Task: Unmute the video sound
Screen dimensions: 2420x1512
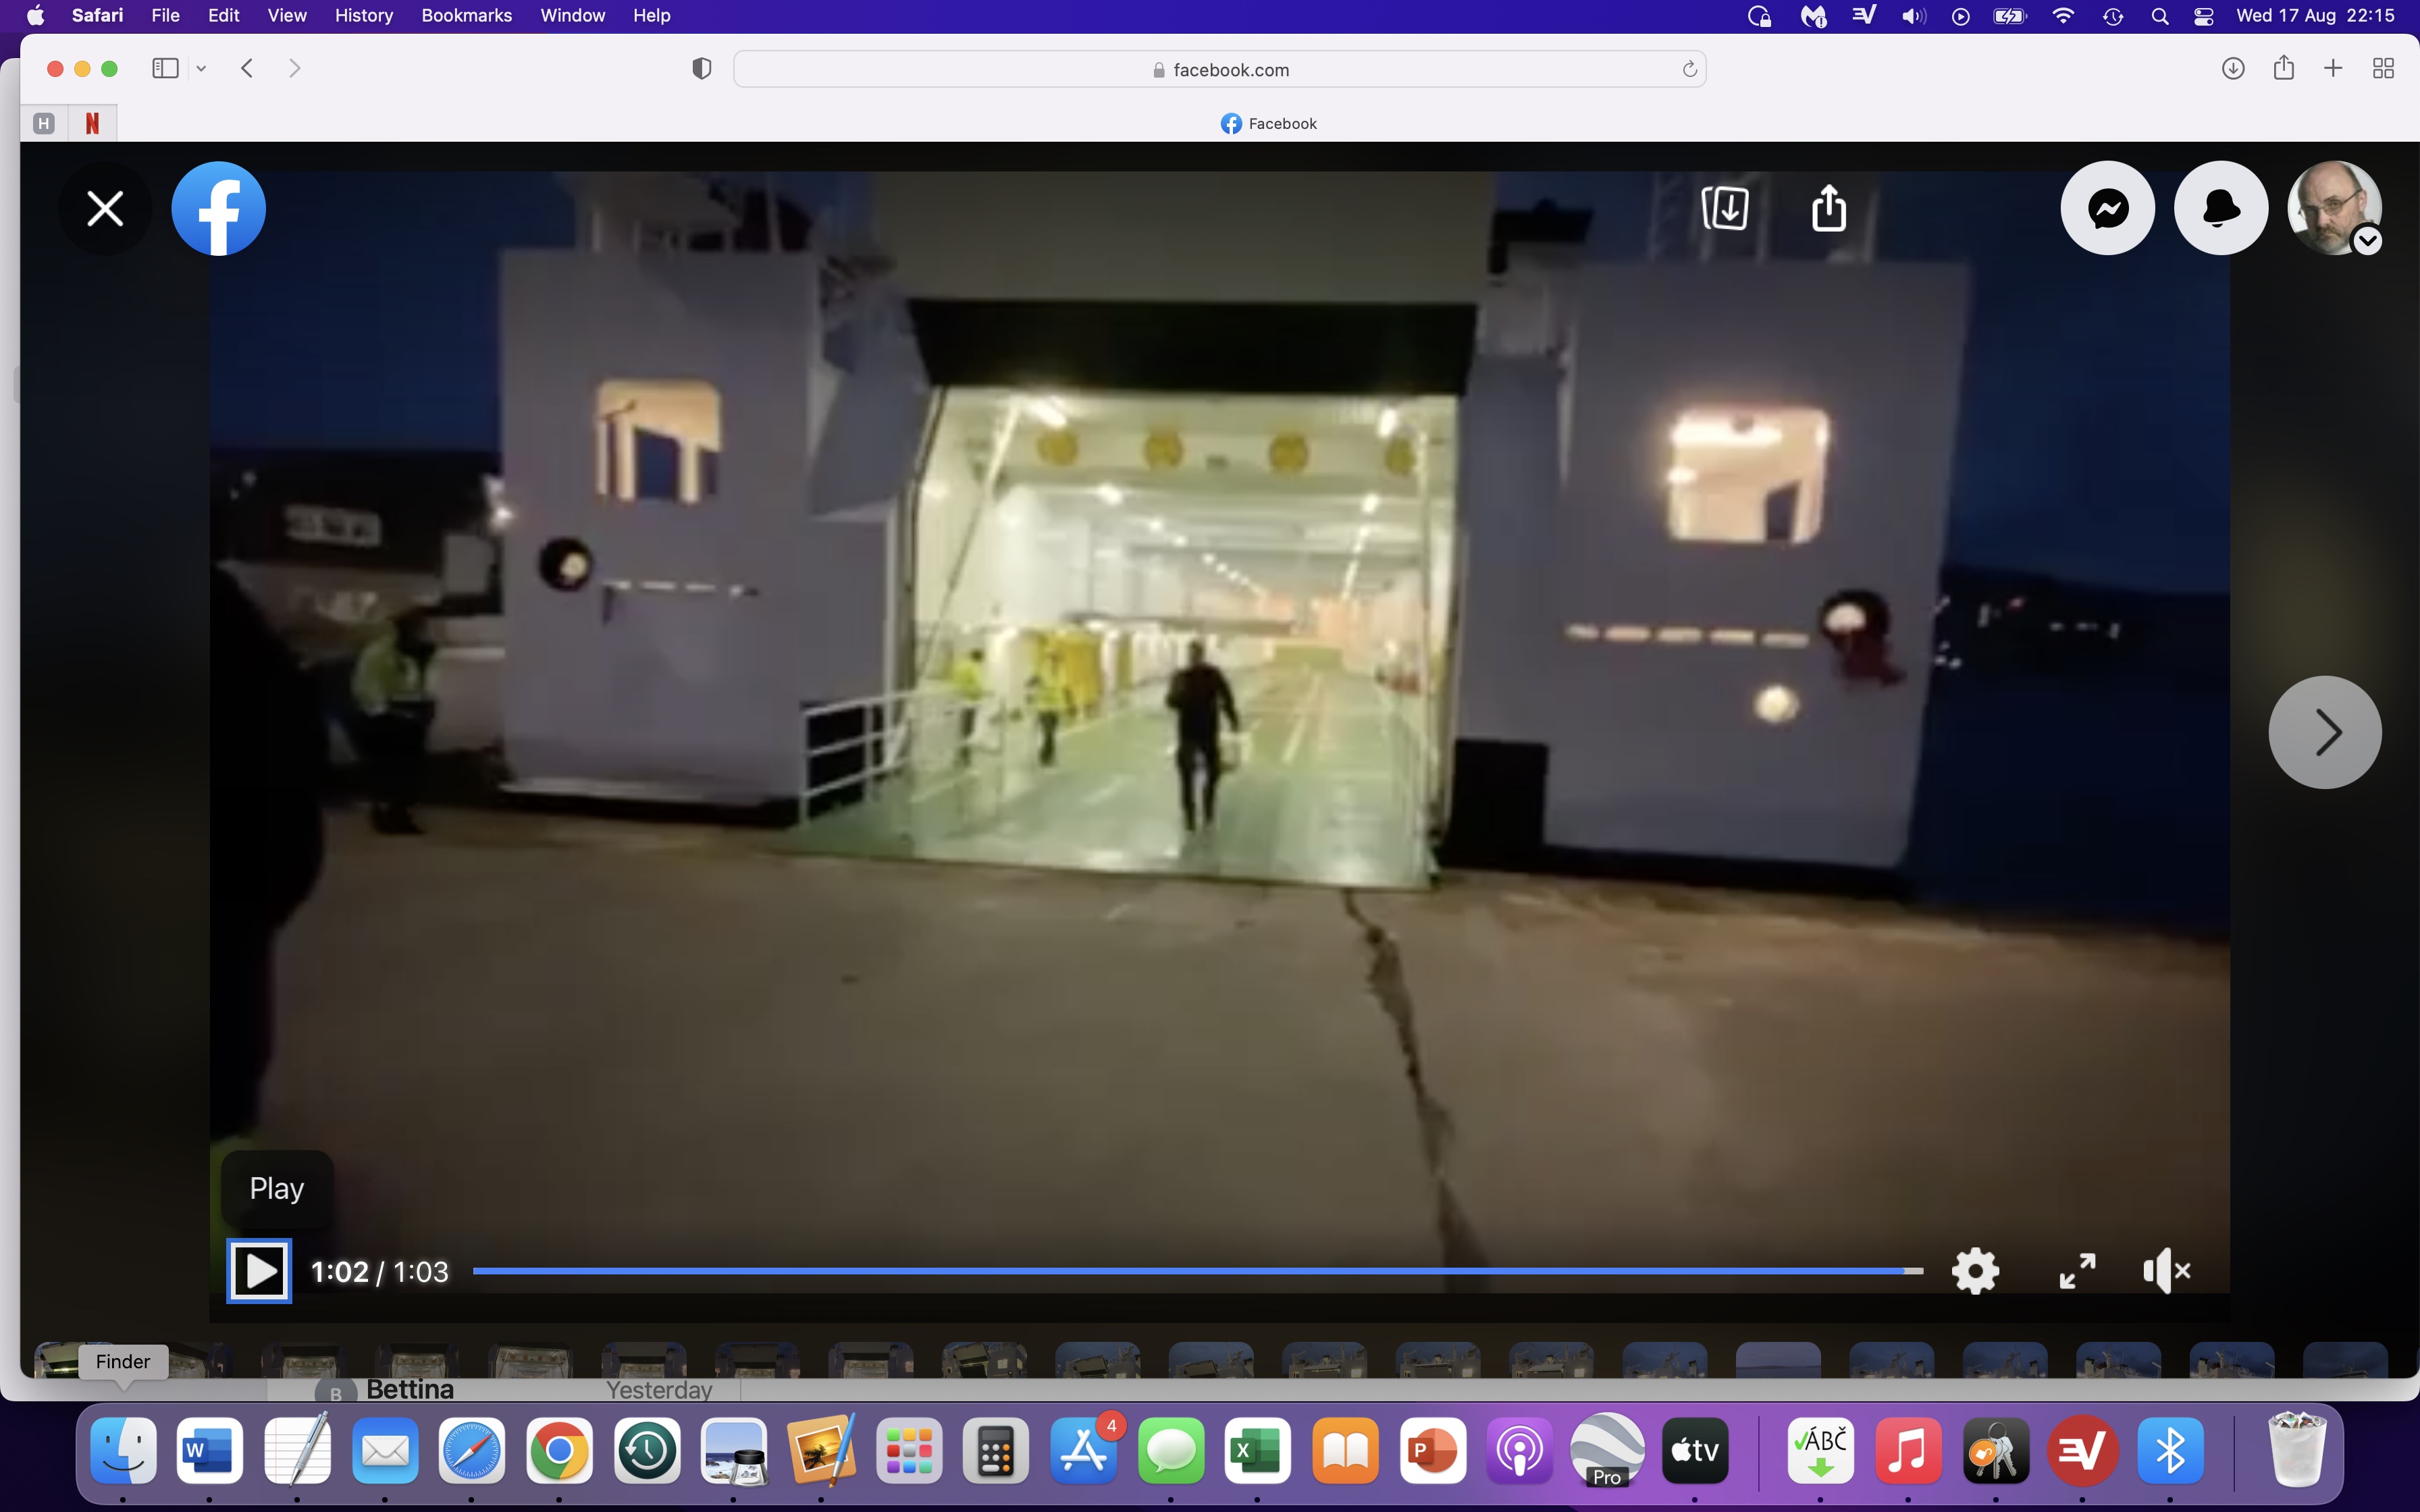Action: pos(2166,1271)
